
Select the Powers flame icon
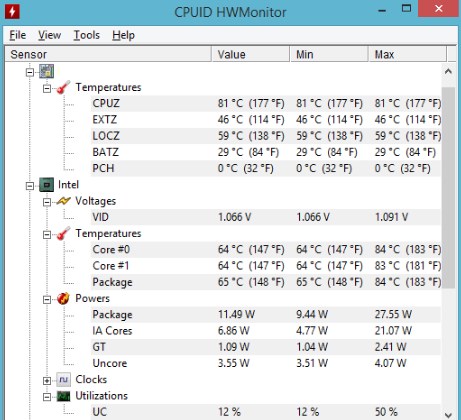(63, 298)
